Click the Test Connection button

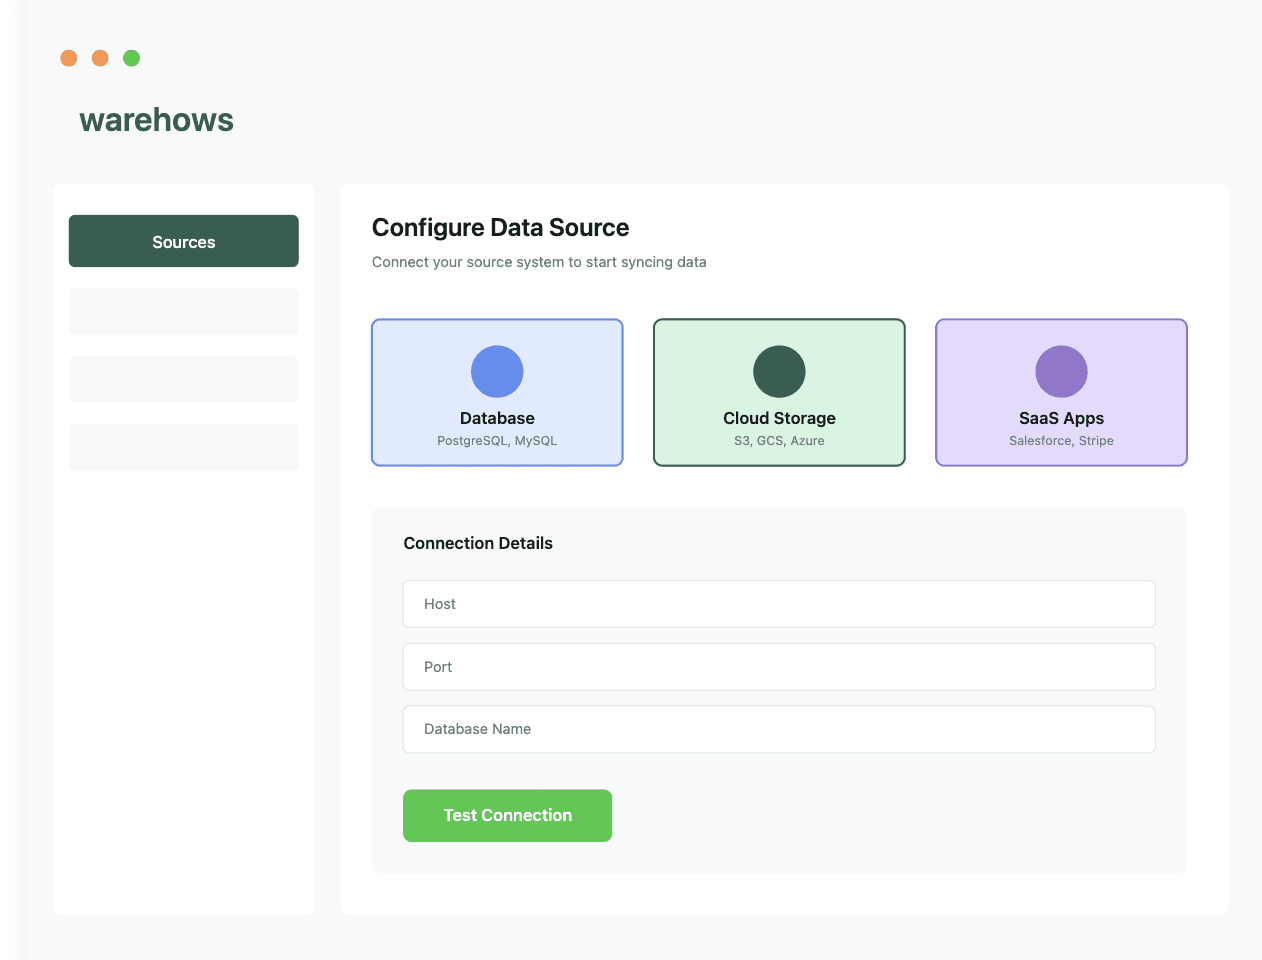coord(507,815)
